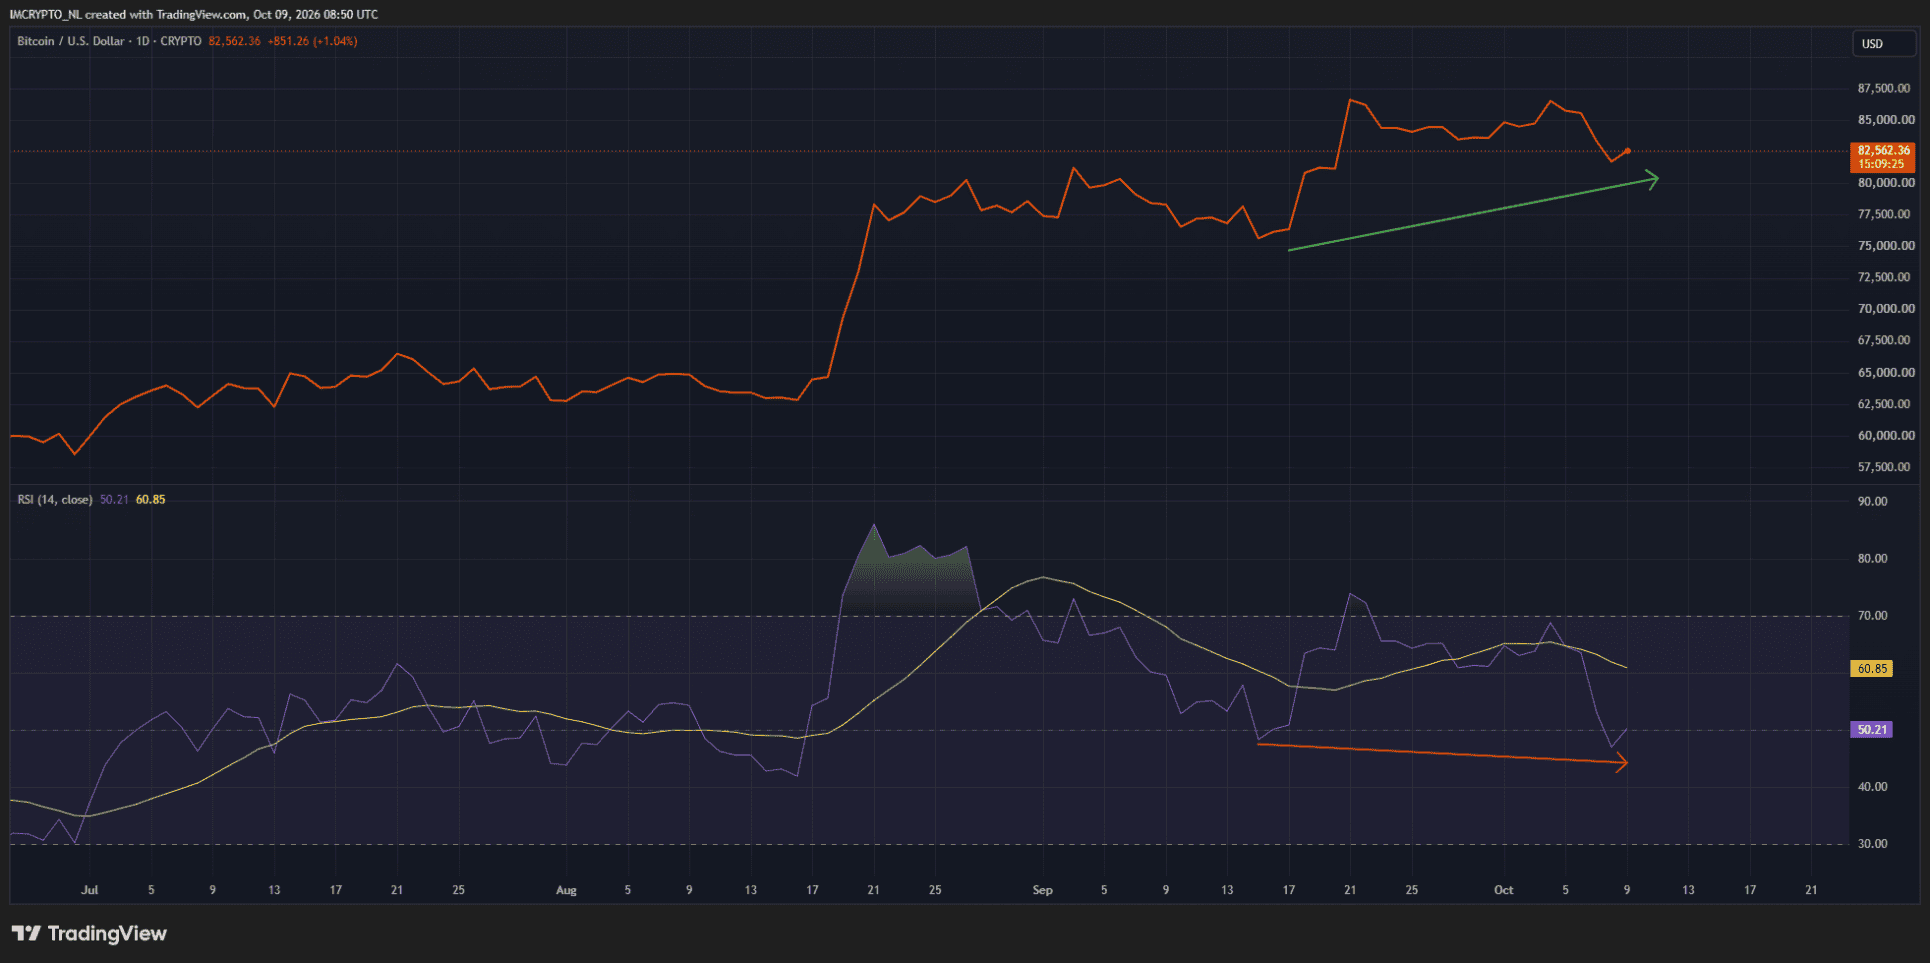Click the 40.00 RSI axis label

coord(1873,787)
